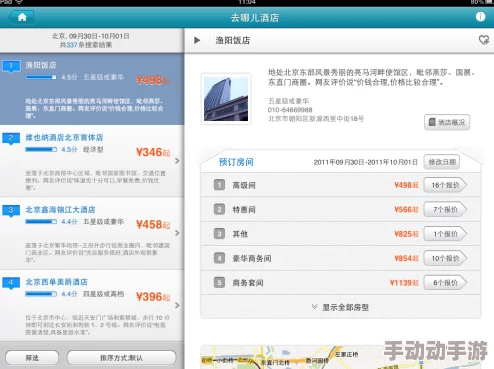Open 16个报价 for 高级间
The width and height of the screenshot is (494, 369).
point(445,185)
